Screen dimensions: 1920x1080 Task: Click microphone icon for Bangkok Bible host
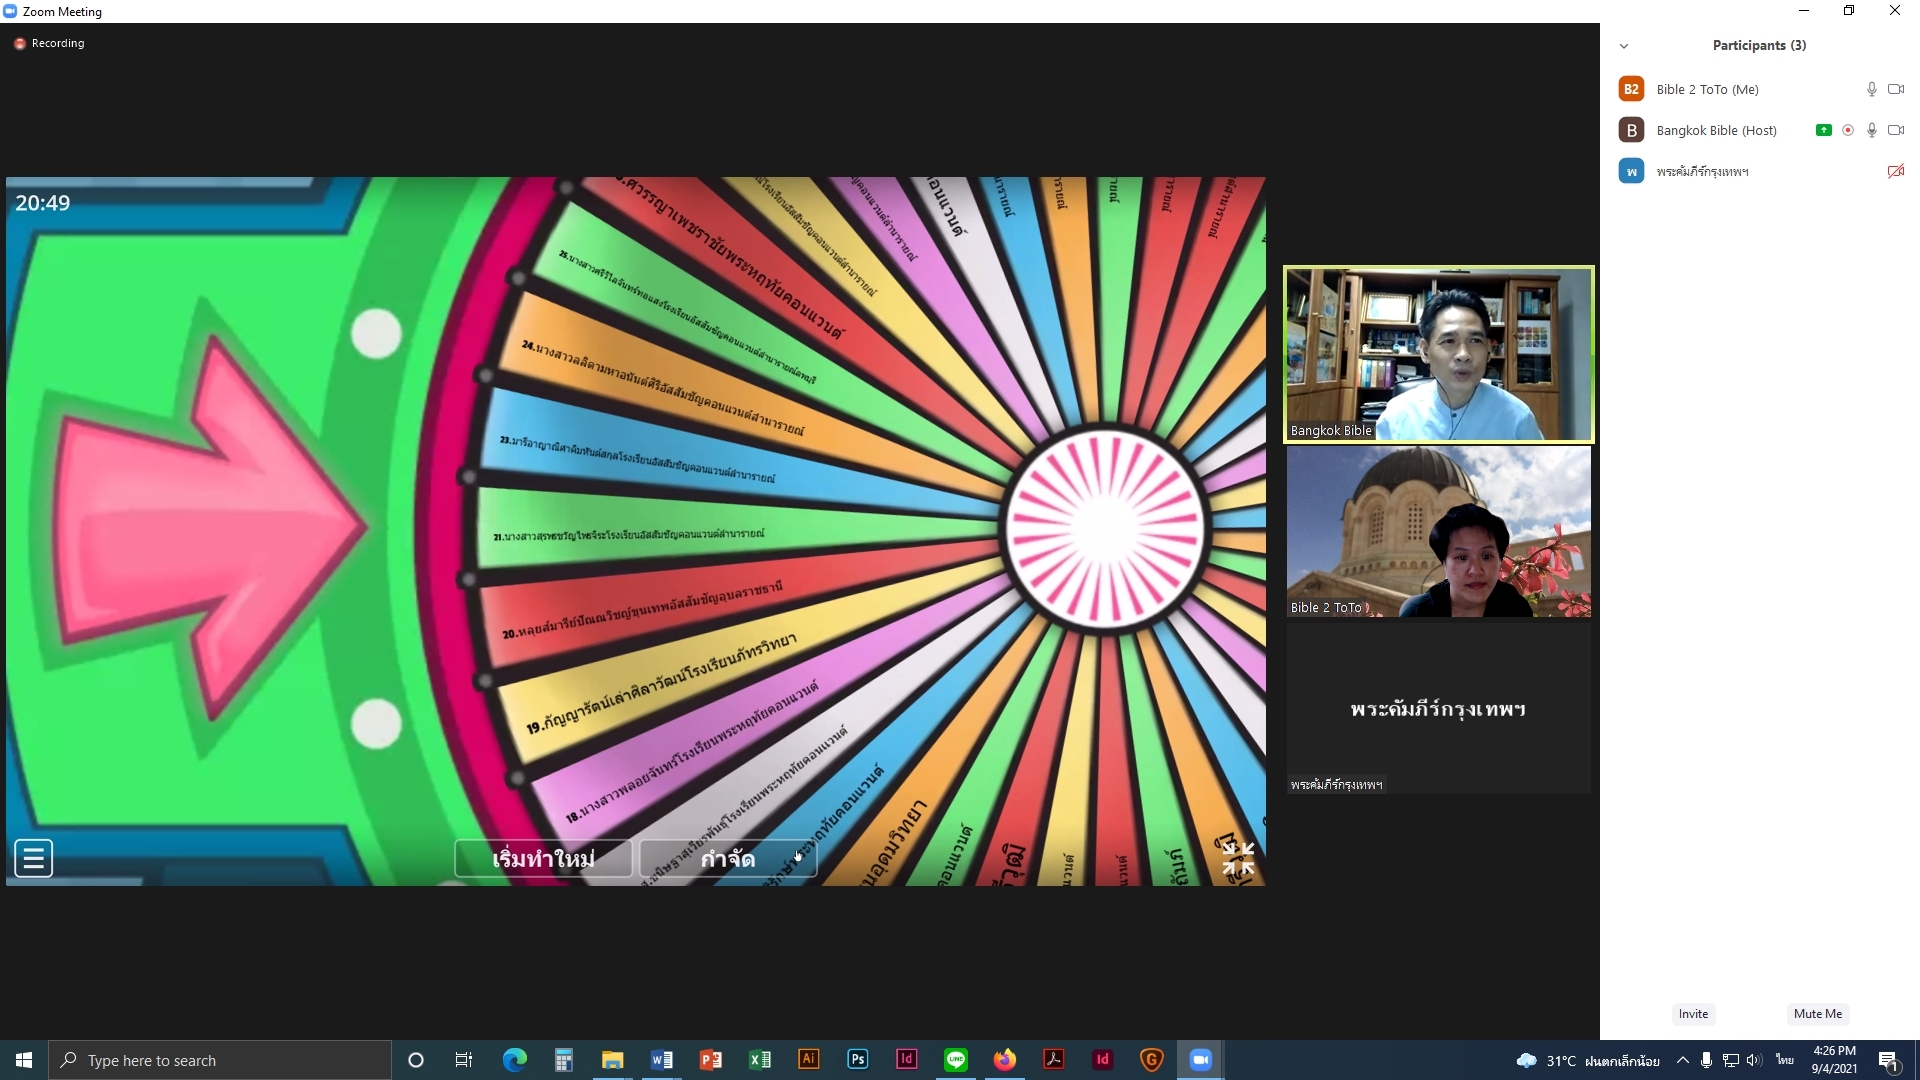[1872, 130]
